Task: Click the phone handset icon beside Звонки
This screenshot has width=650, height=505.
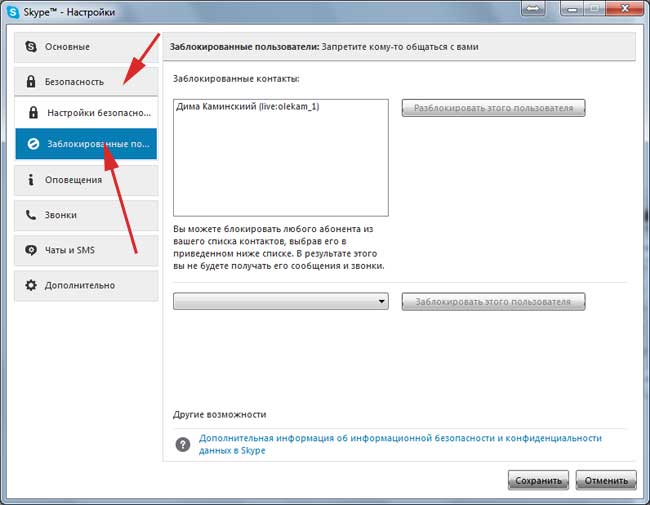Action: (x=31, y=215)
